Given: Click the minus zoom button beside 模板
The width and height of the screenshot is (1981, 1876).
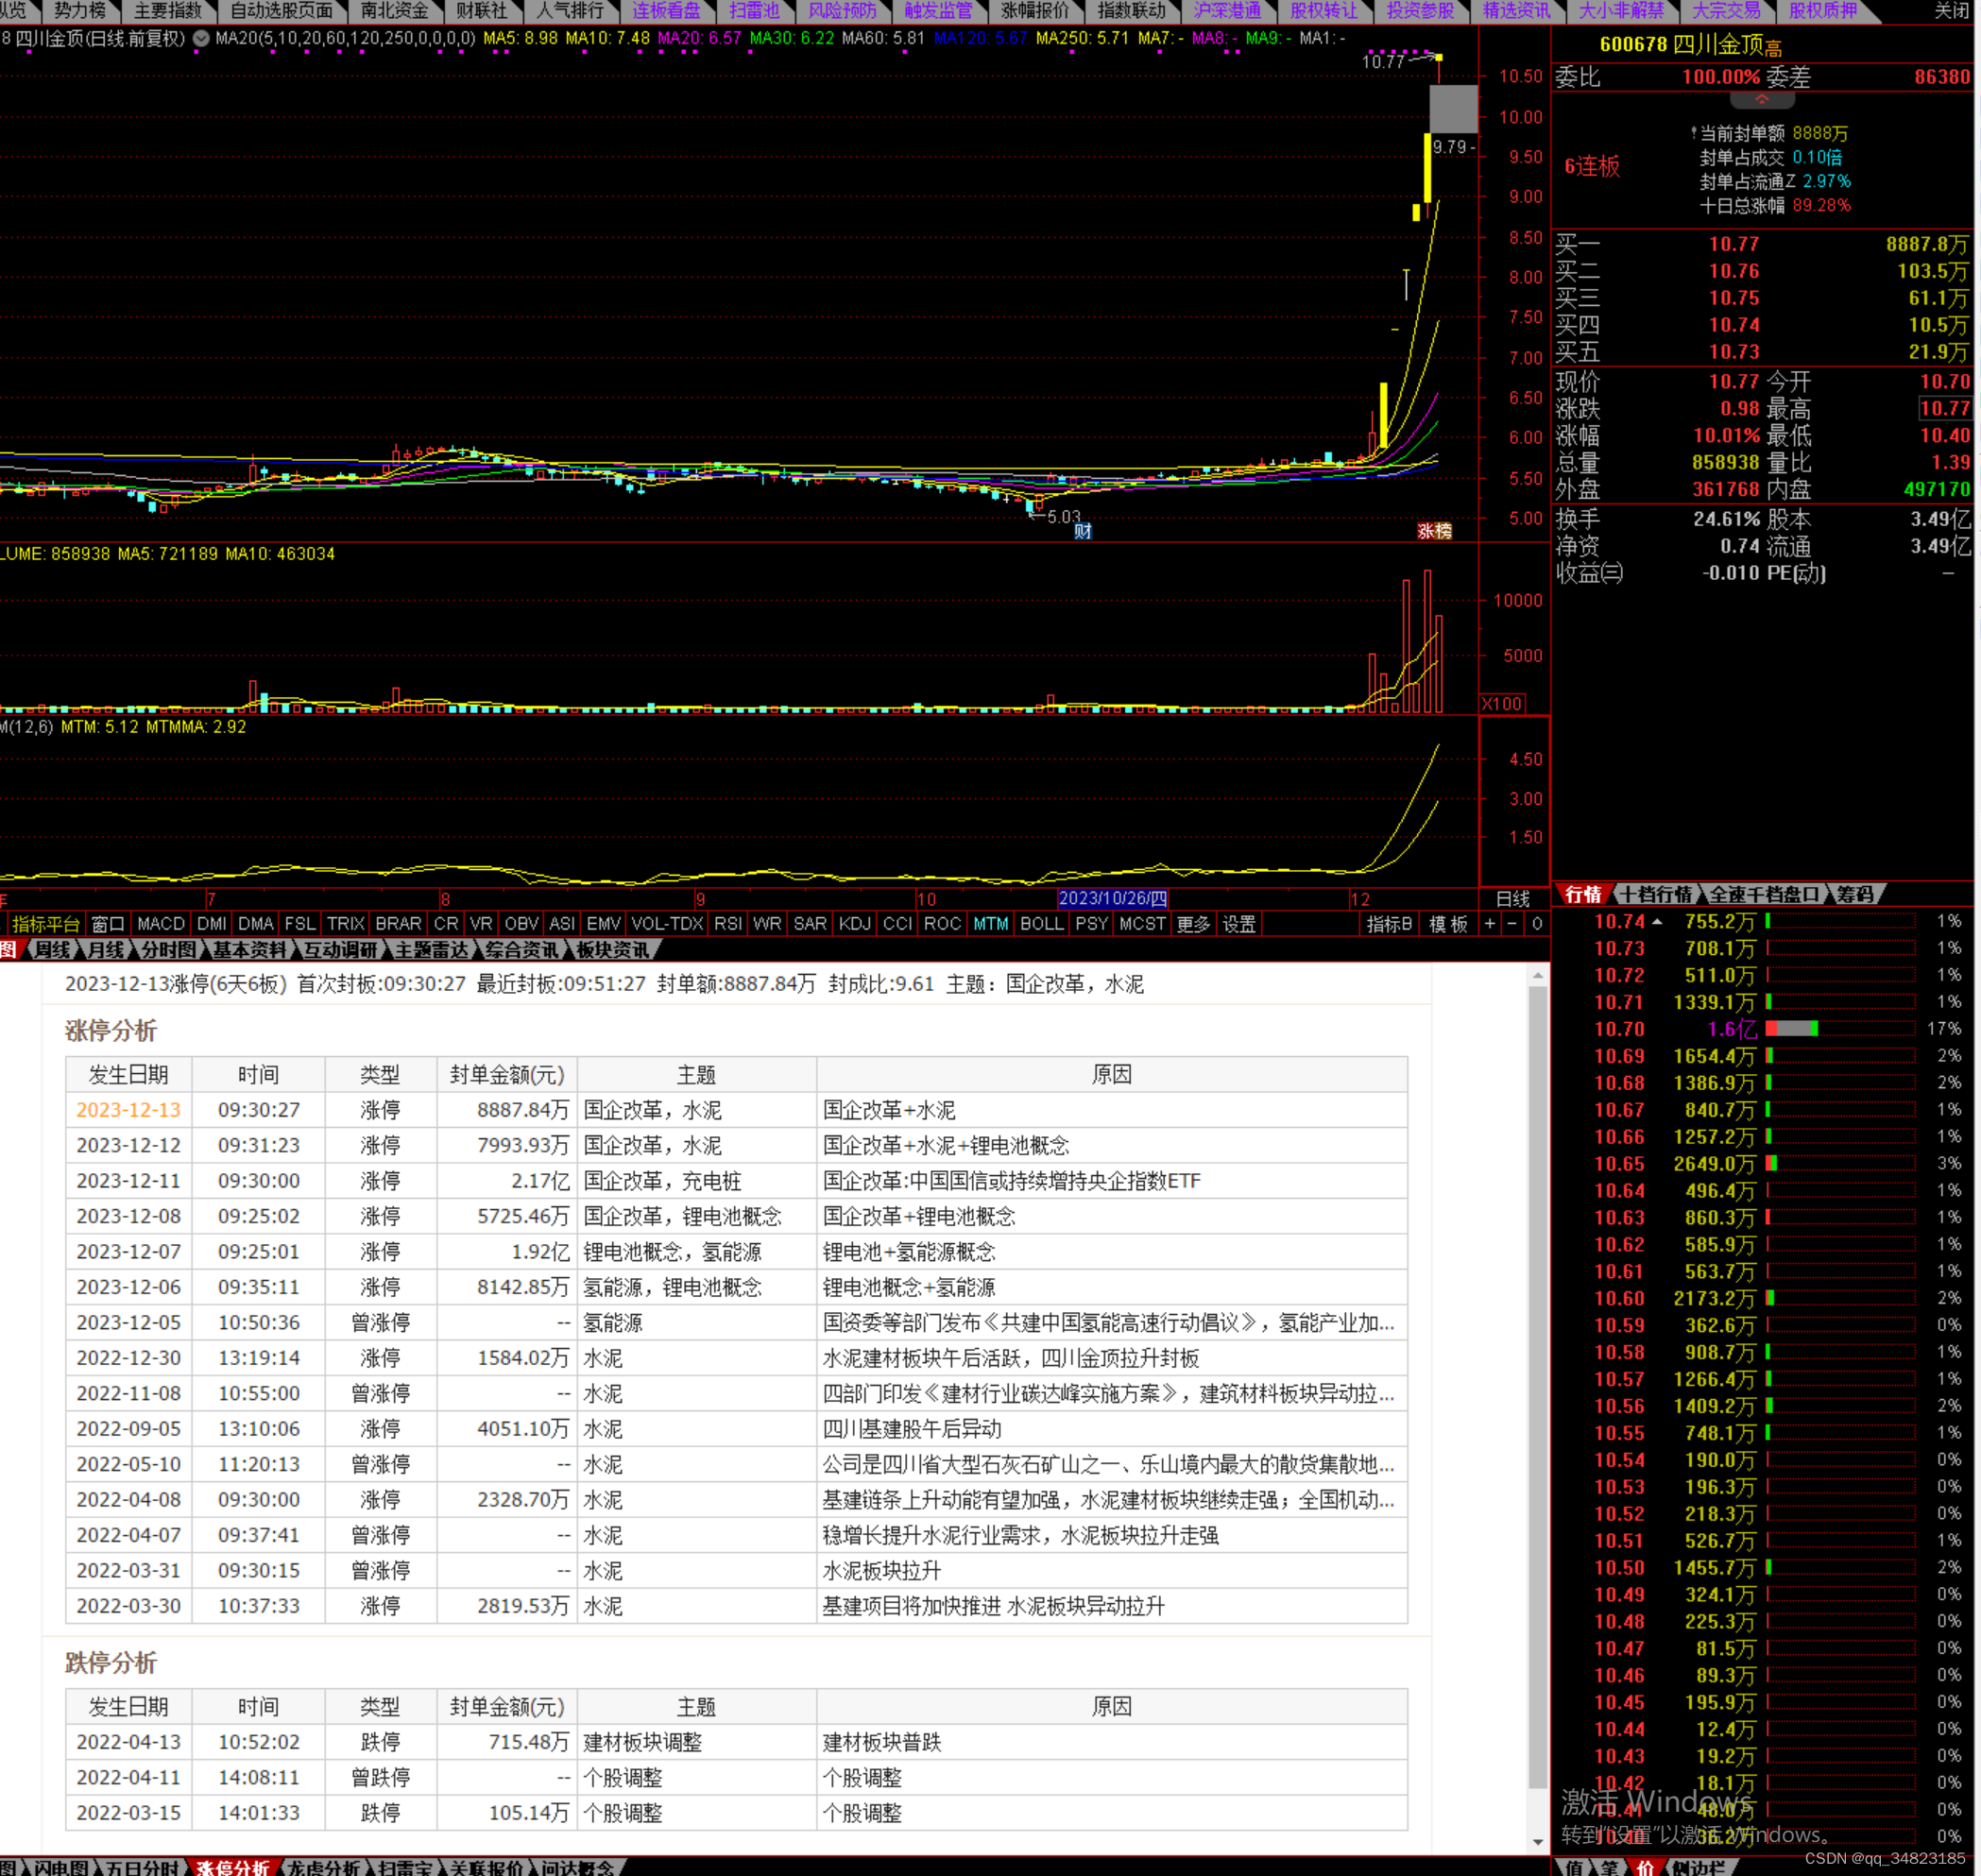Looking at the screenshot, I should (x=1512, y=924).
